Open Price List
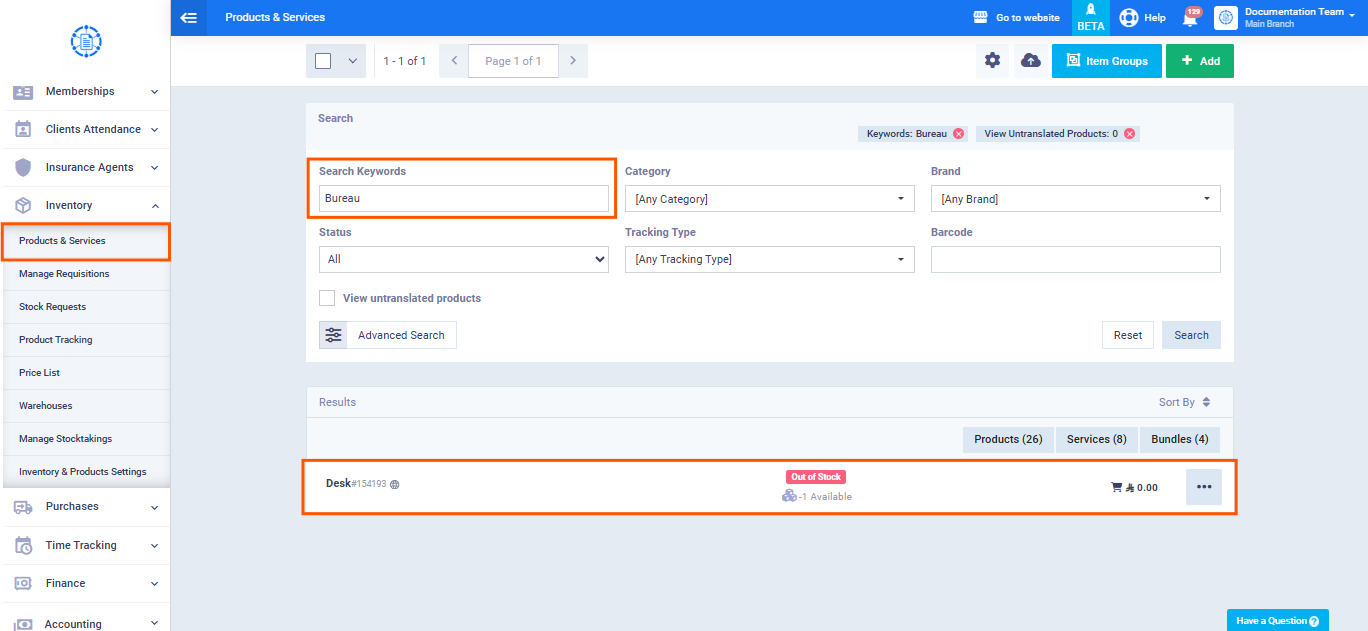The image size is (1368, 631). tap(86, 373)
